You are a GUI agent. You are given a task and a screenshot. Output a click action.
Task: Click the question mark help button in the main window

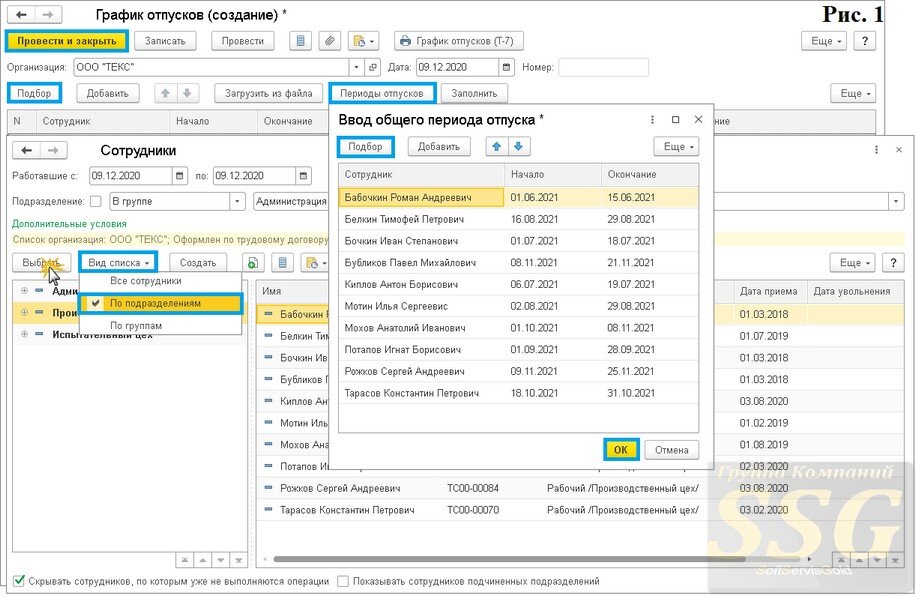865,41
